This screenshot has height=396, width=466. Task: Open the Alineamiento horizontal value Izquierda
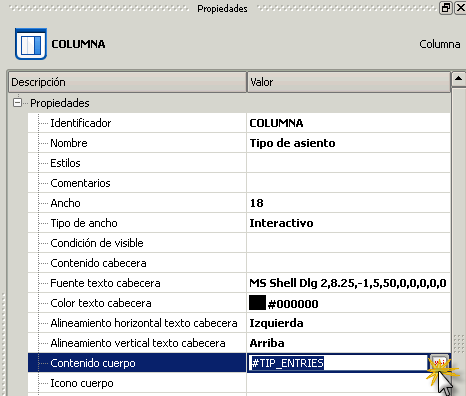(x=276, y=323)
